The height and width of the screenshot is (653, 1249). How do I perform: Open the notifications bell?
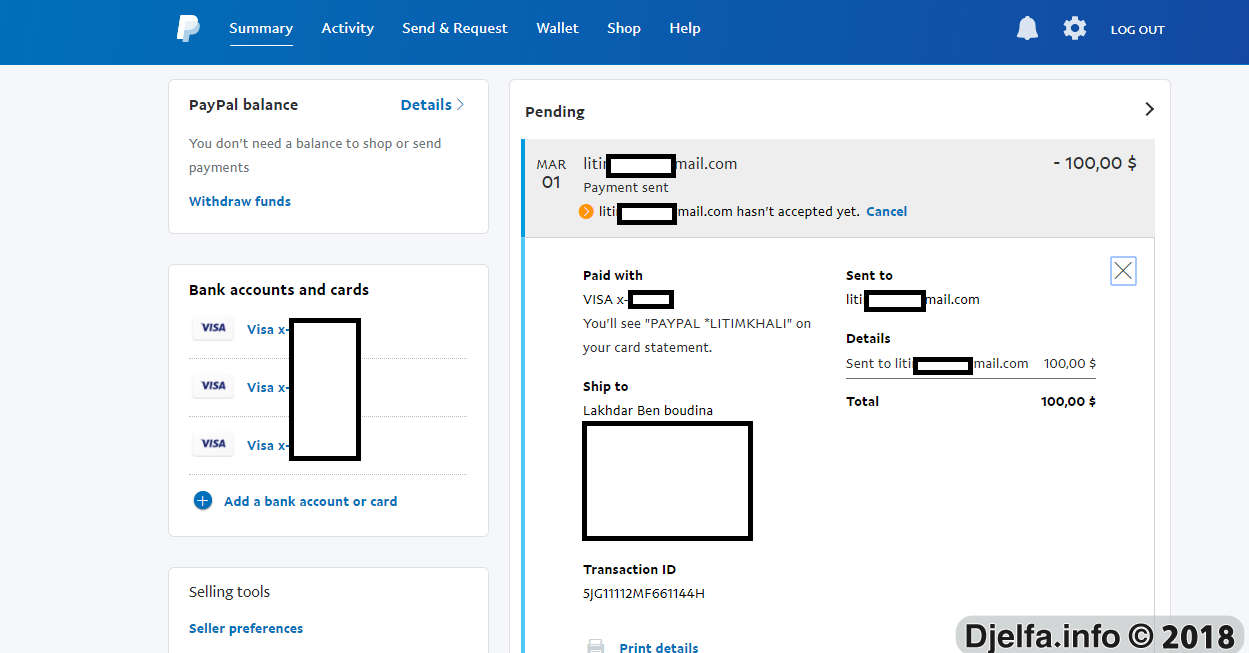click(x=1027, y=28)
